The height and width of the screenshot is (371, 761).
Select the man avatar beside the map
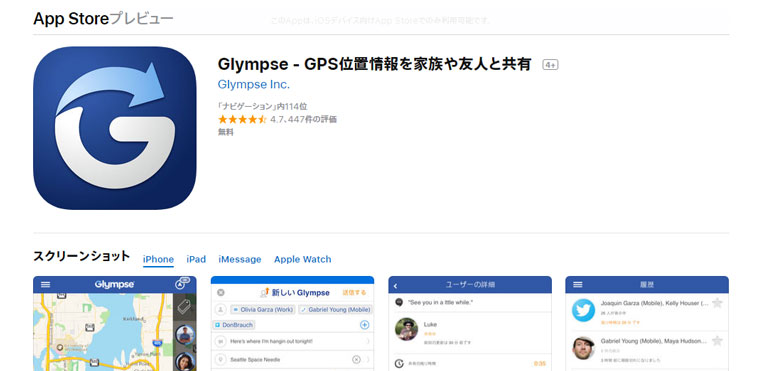click(185, 335)
